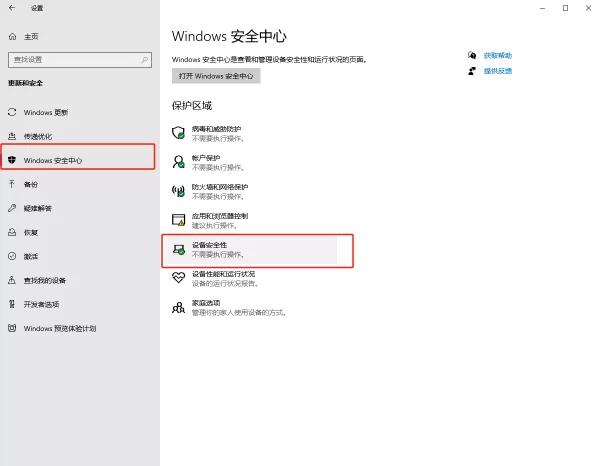The height and width of the screenshot is (466, 600).
Task: Open the 主页 home icon
Action: point(12,37)
